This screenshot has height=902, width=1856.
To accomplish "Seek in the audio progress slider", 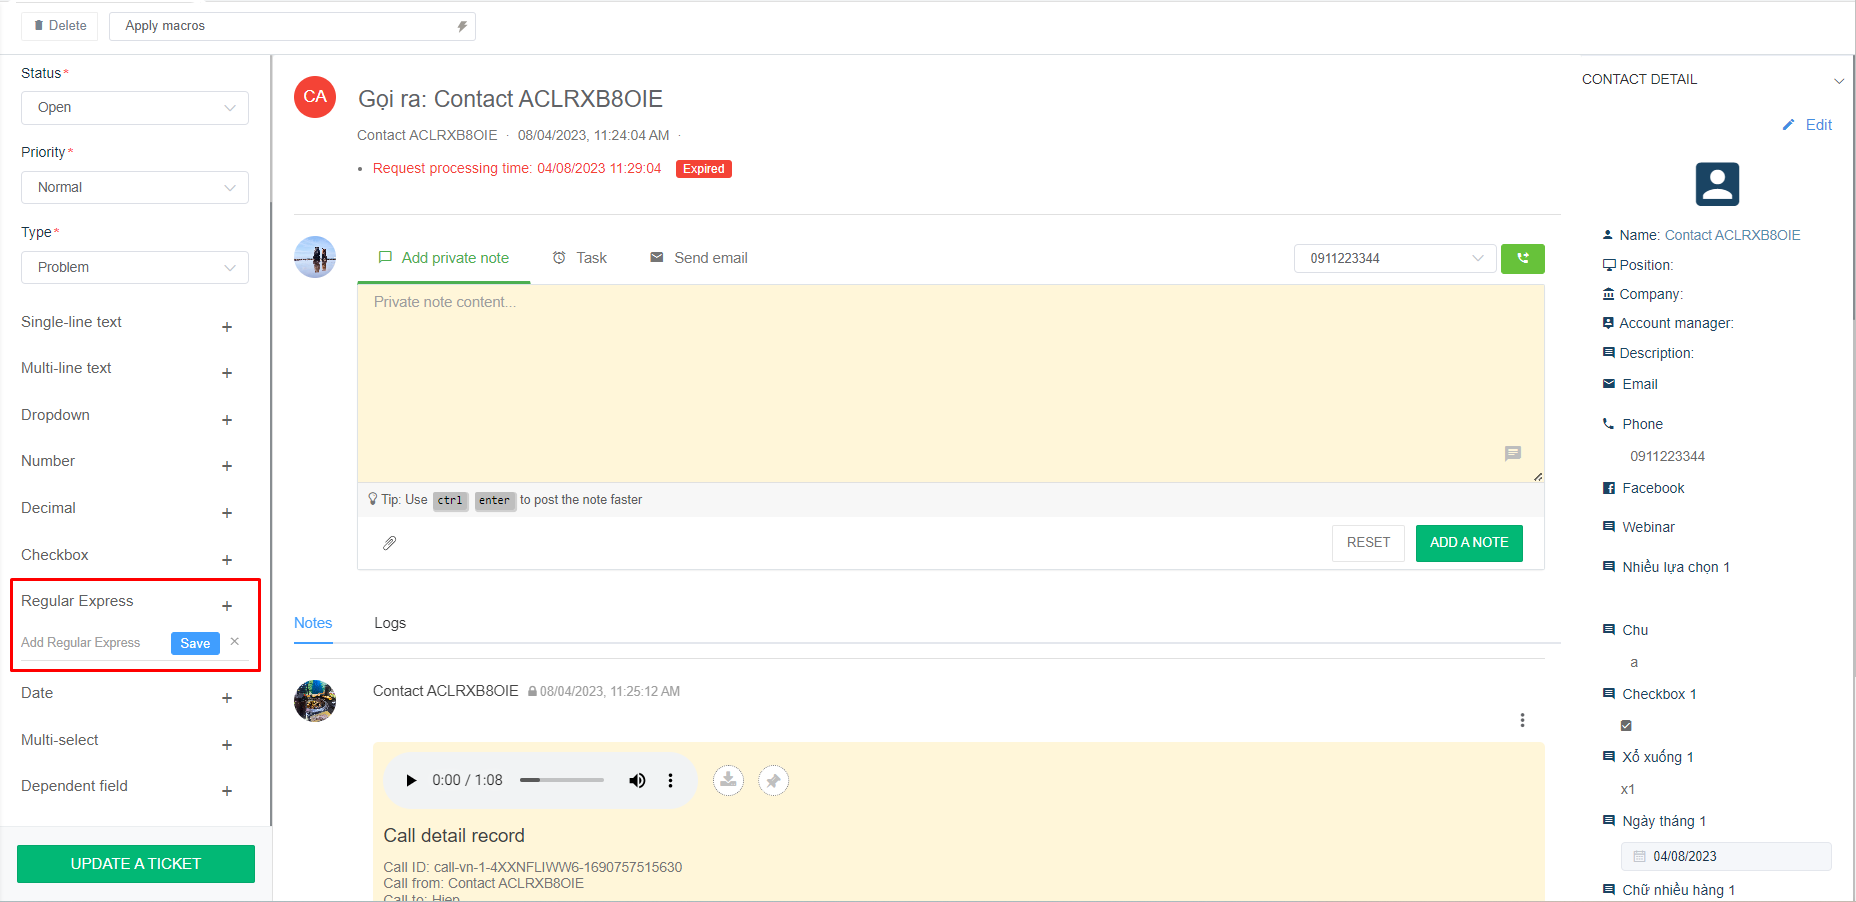I will coord(562,780).
